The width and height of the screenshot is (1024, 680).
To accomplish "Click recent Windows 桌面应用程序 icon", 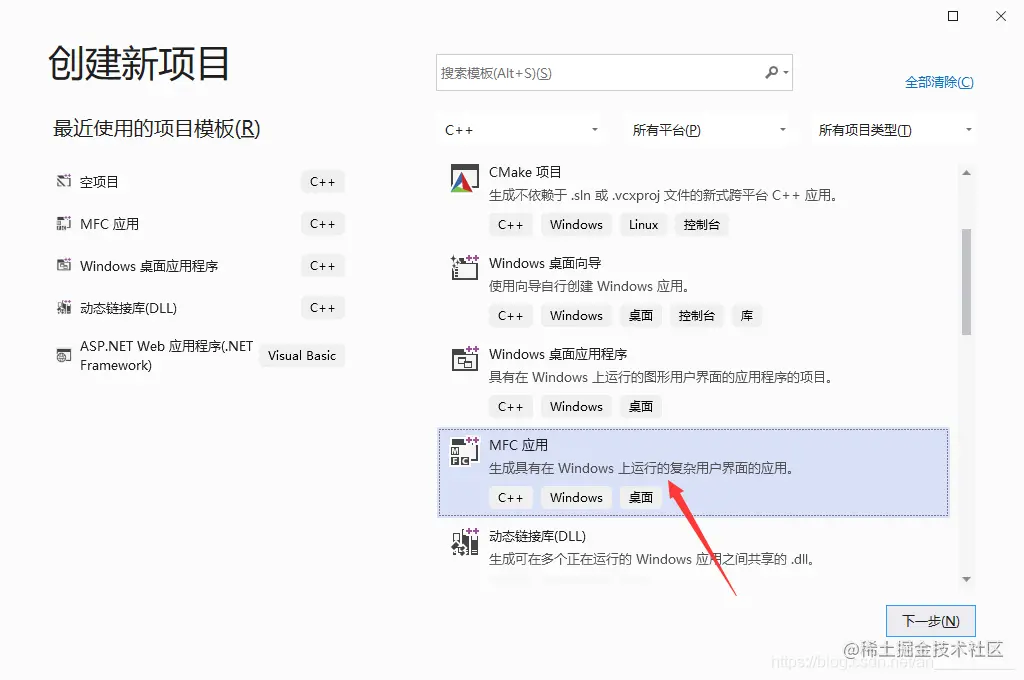I will [63, 265].
